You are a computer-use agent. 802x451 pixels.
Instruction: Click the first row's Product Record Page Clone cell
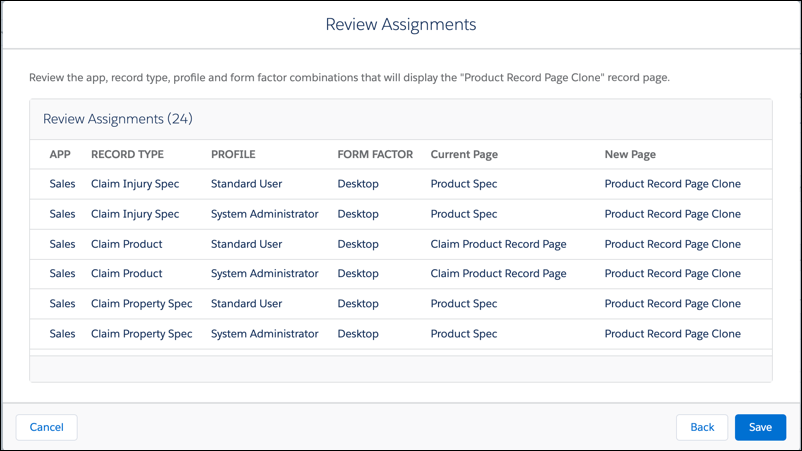tap(673, 184)
